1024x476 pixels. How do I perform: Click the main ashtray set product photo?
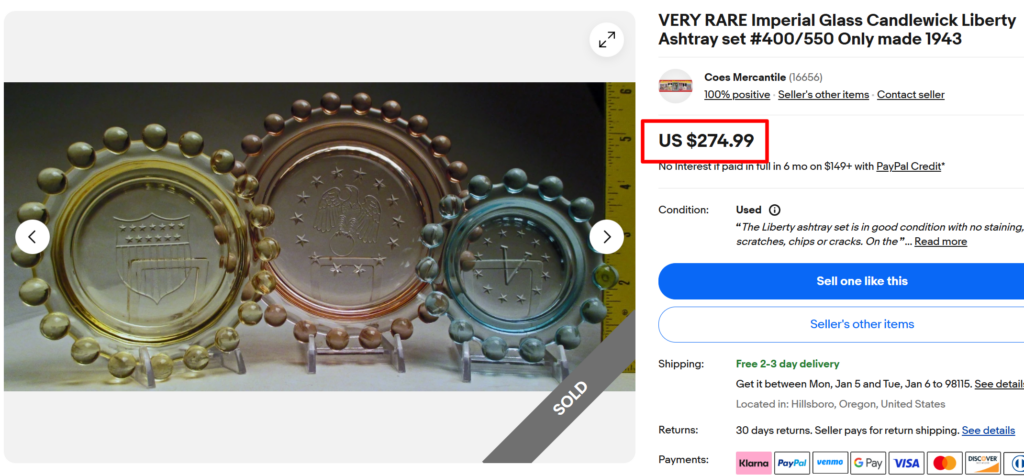[320, 237]
